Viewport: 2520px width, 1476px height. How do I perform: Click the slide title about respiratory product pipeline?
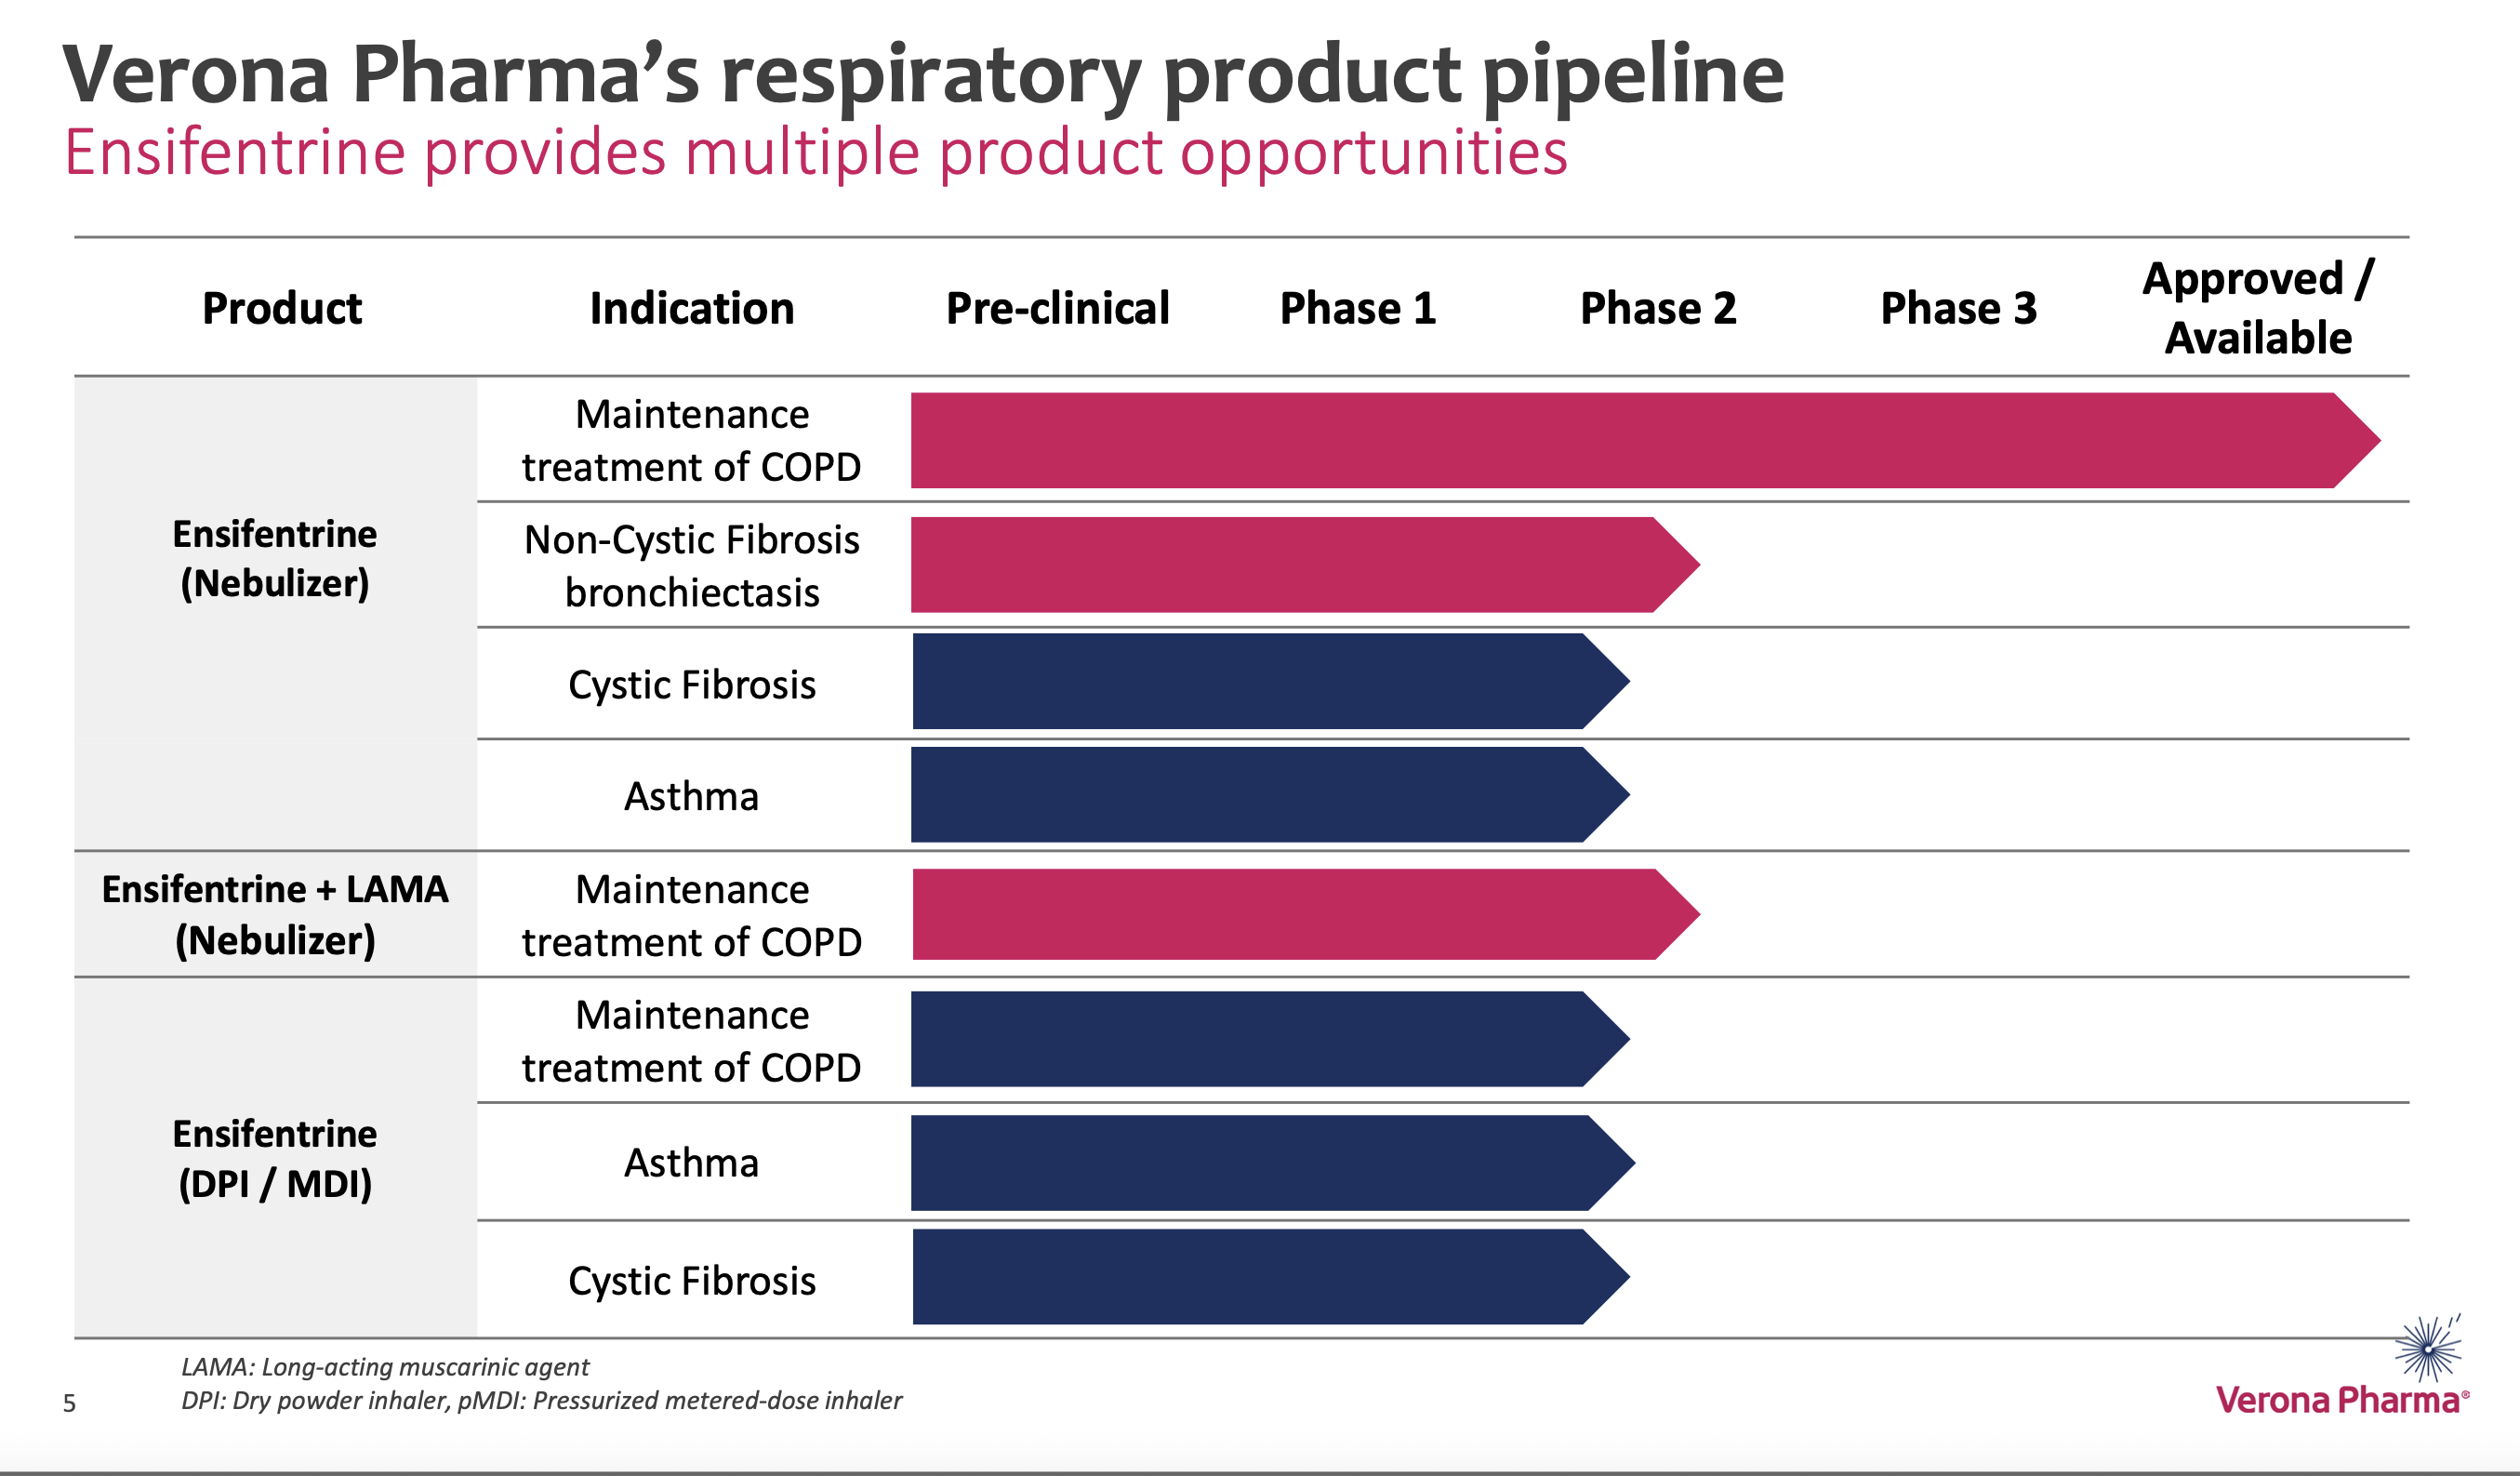(x=922, y=74)
